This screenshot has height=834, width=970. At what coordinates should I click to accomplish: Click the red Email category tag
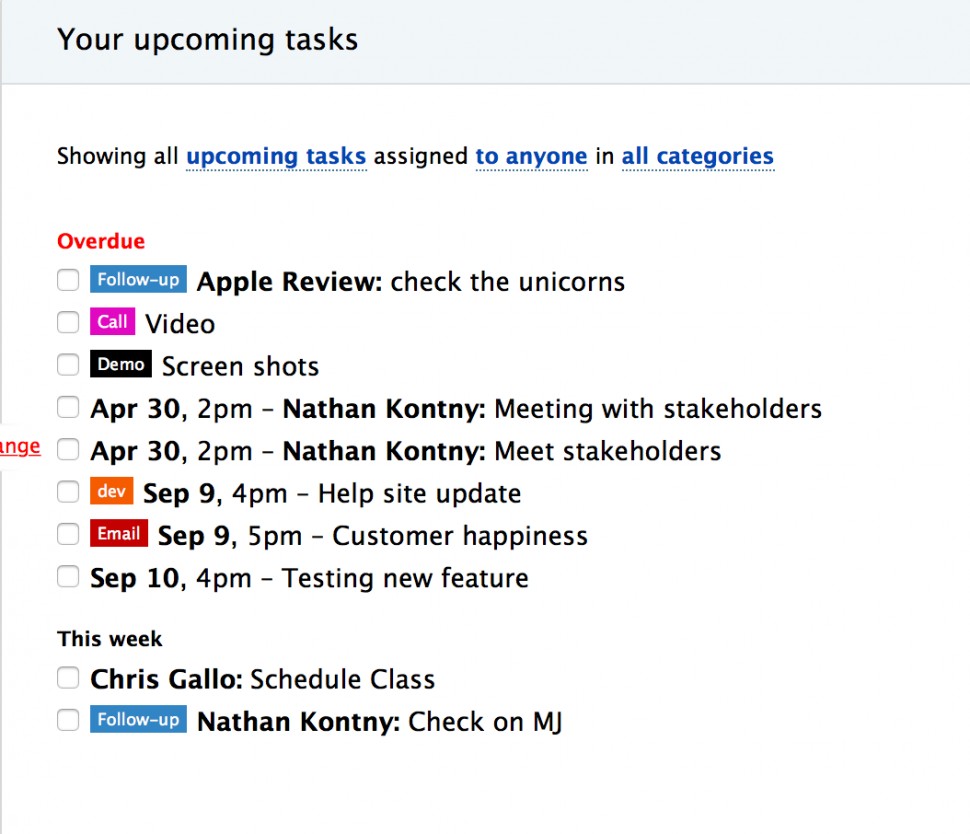118,534
